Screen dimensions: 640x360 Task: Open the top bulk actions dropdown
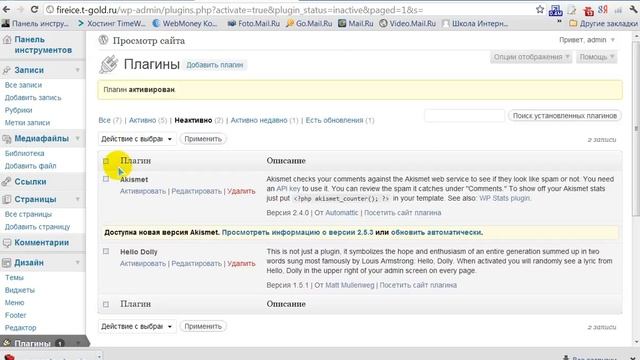(x=137, y=139)
